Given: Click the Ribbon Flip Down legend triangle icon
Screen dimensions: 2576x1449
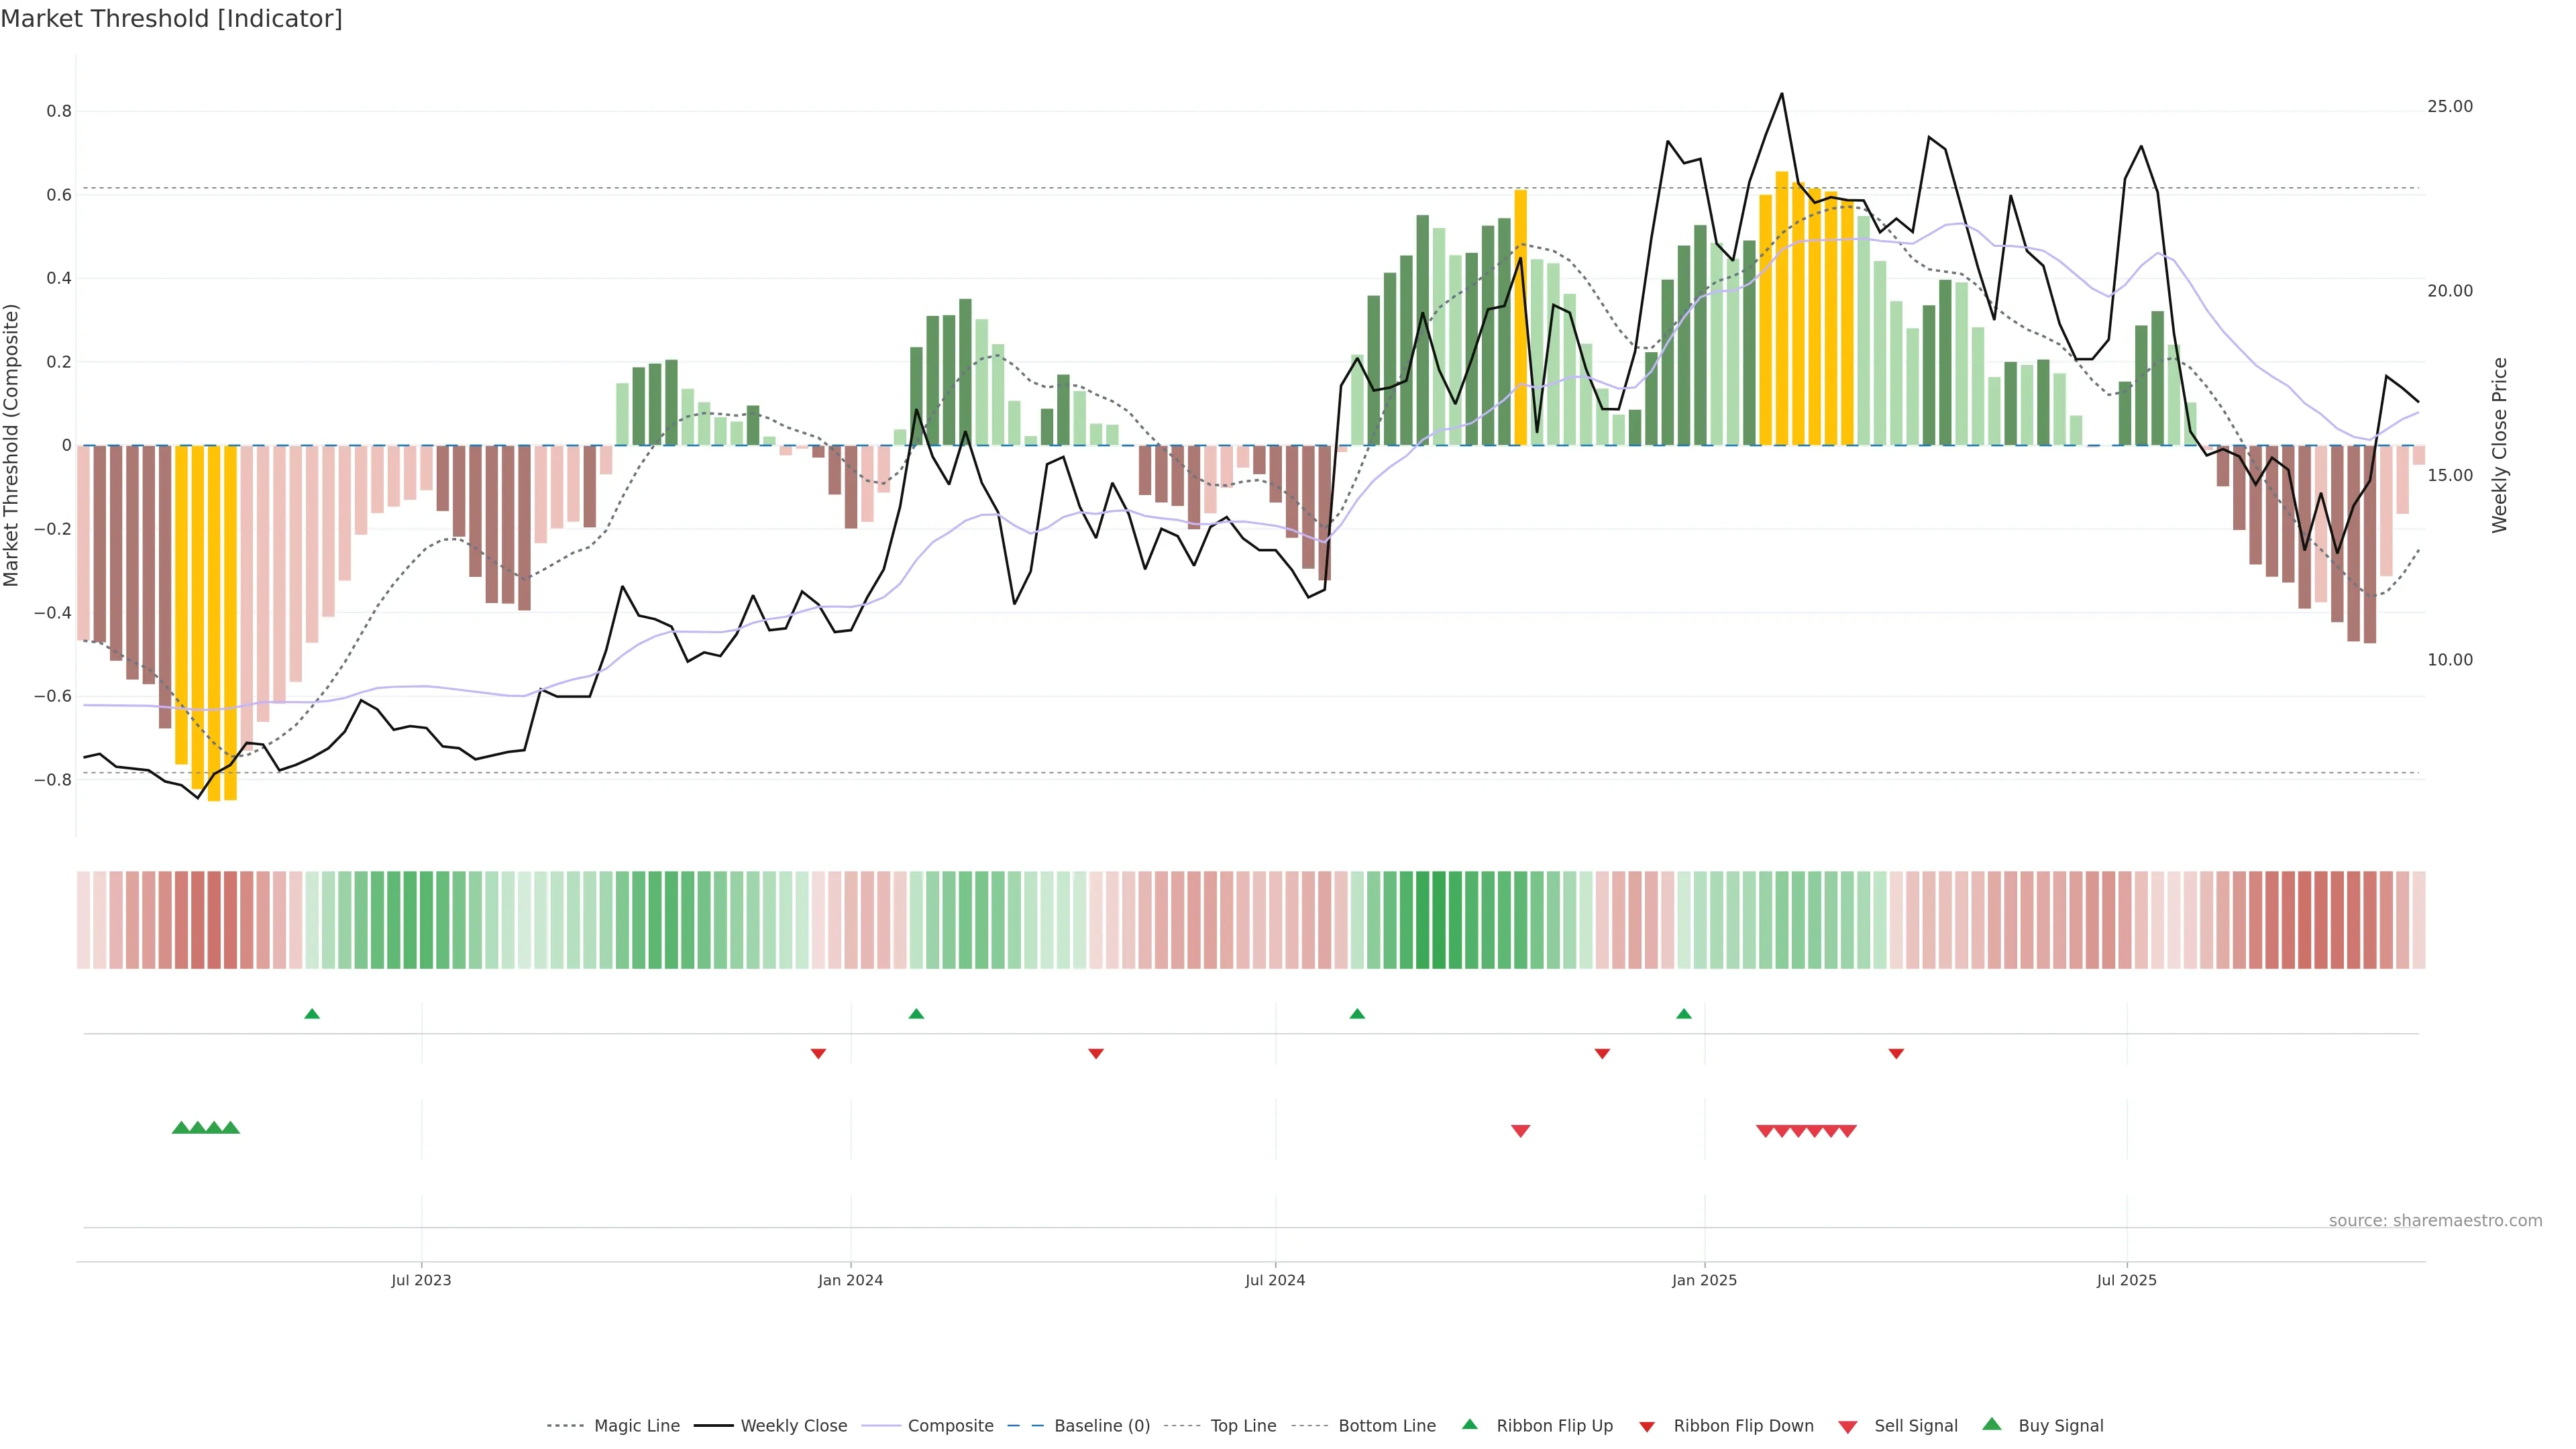Looking at the screenshot, I should pos(1647,1427).
